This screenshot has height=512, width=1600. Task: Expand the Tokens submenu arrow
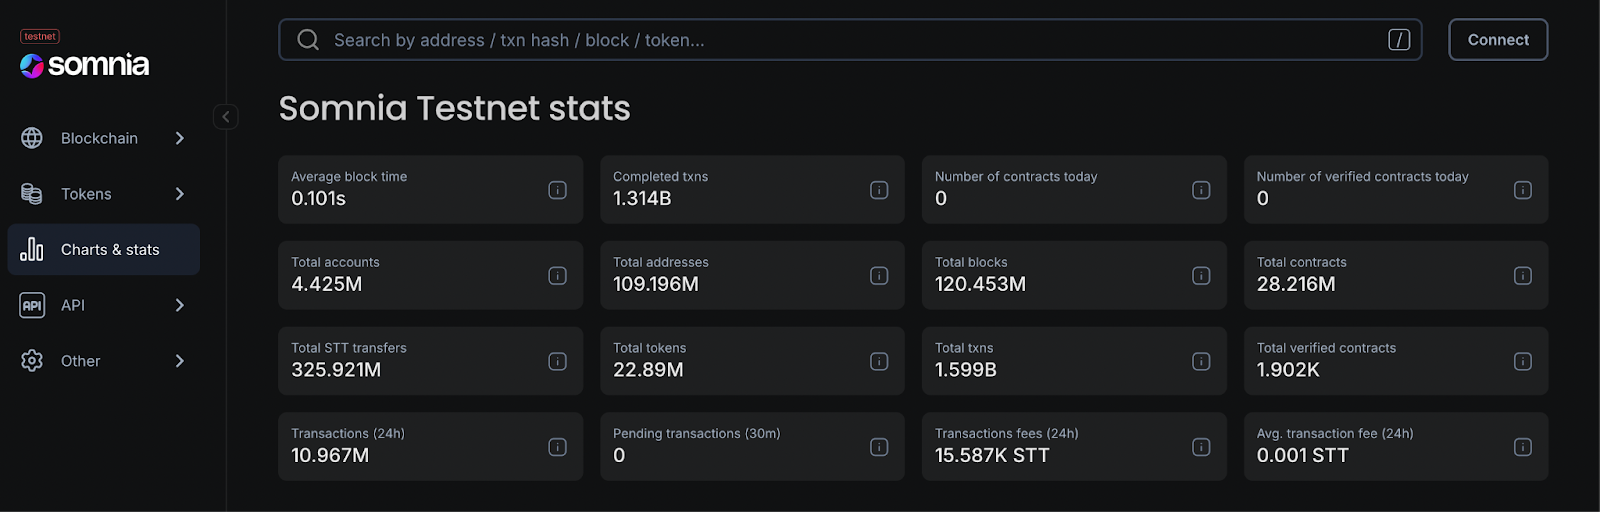pos(180,194)
